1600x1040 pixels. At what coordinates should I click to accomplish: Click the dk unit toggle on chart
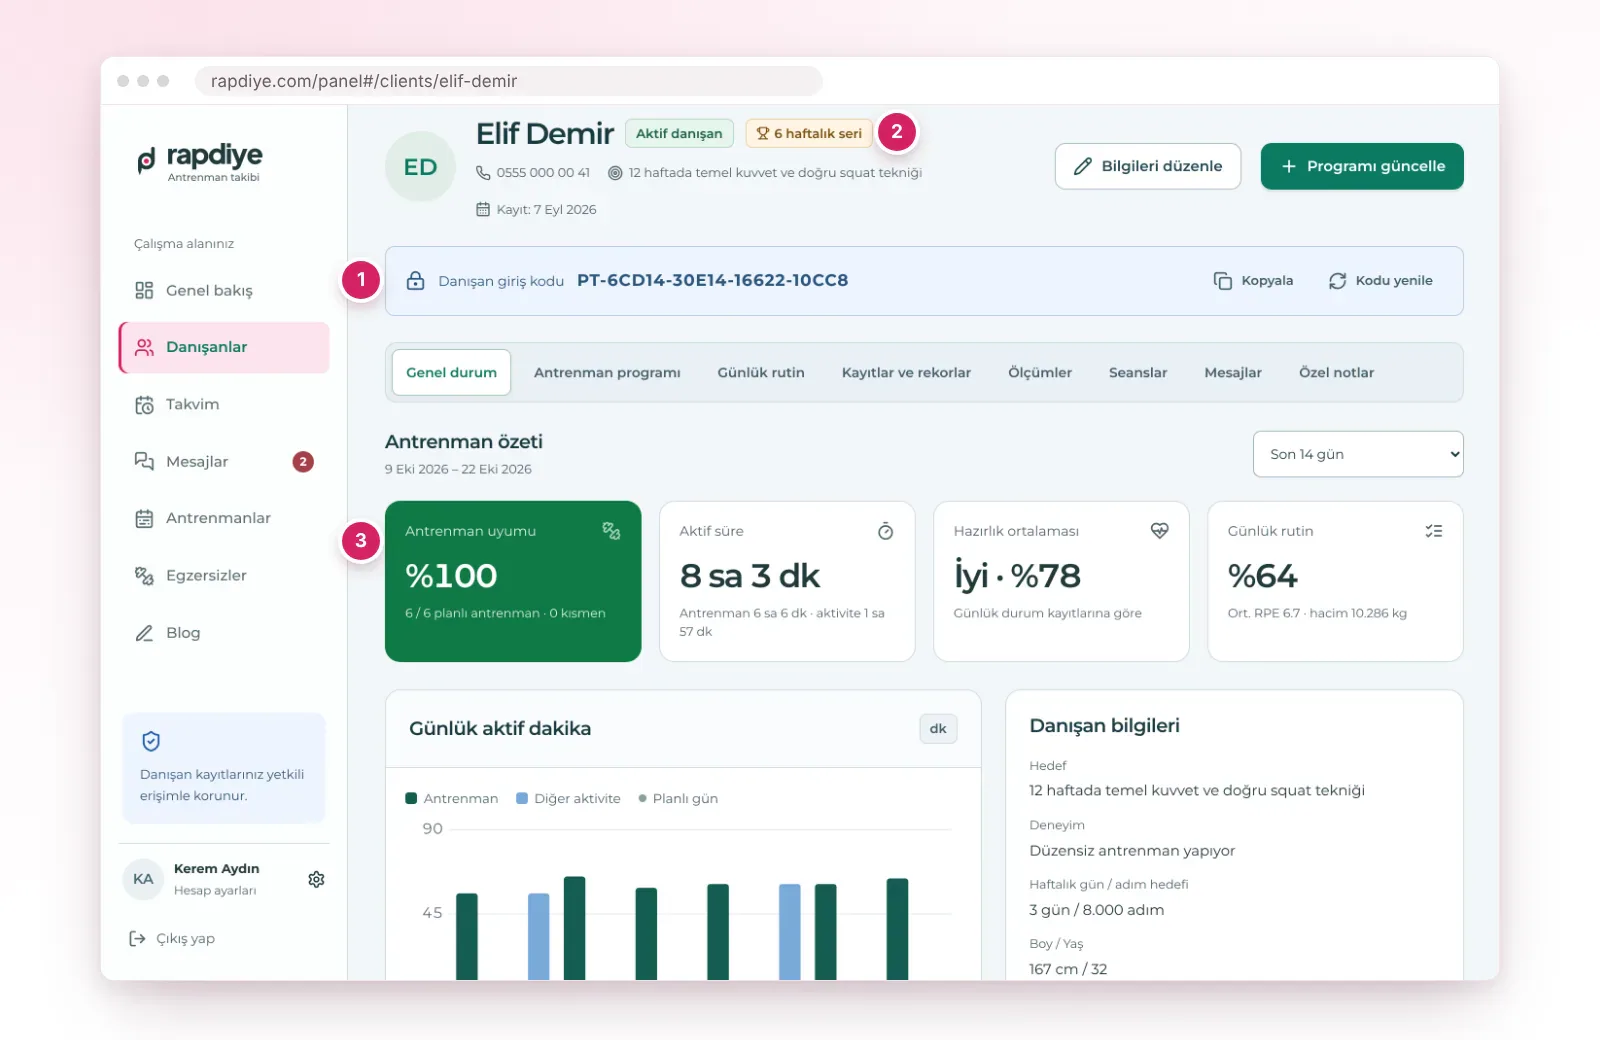[x=938, y=728]
